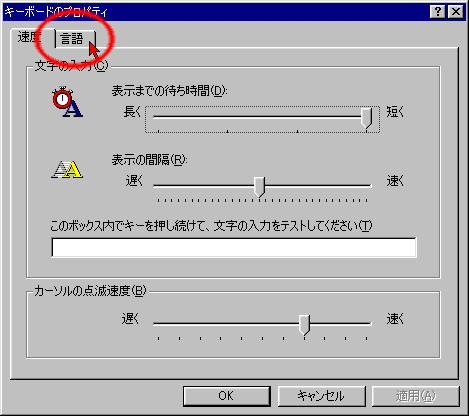Image resolution: width=469 pixels, height=416 pixels.
Task: Click 長く end of delay slider
Action: [132, 112]
